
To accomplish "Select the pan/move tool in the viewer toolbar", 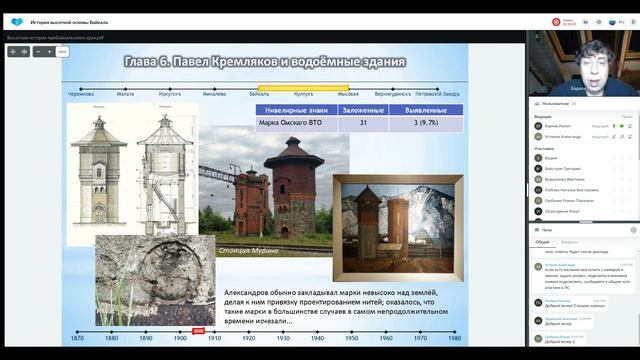I will tap(13, 52).
